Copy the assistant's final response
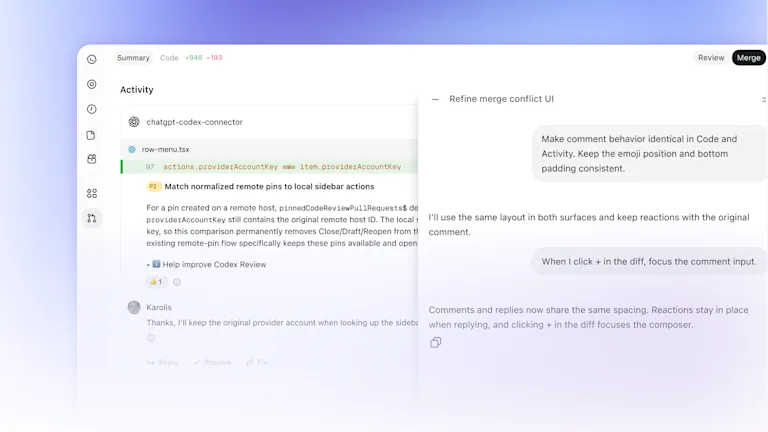This screenshot has height=432, width=768. 435,342
